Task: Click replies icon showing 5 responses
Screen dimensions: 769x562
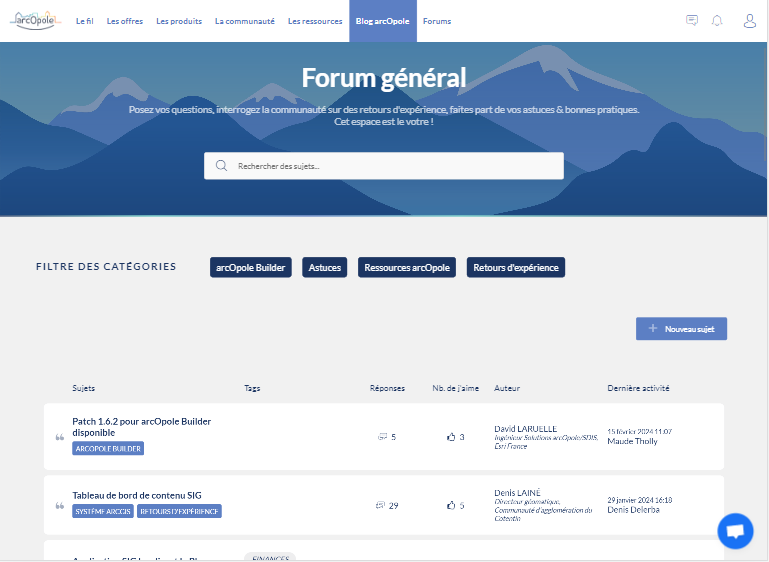Action: coord(383,436)
